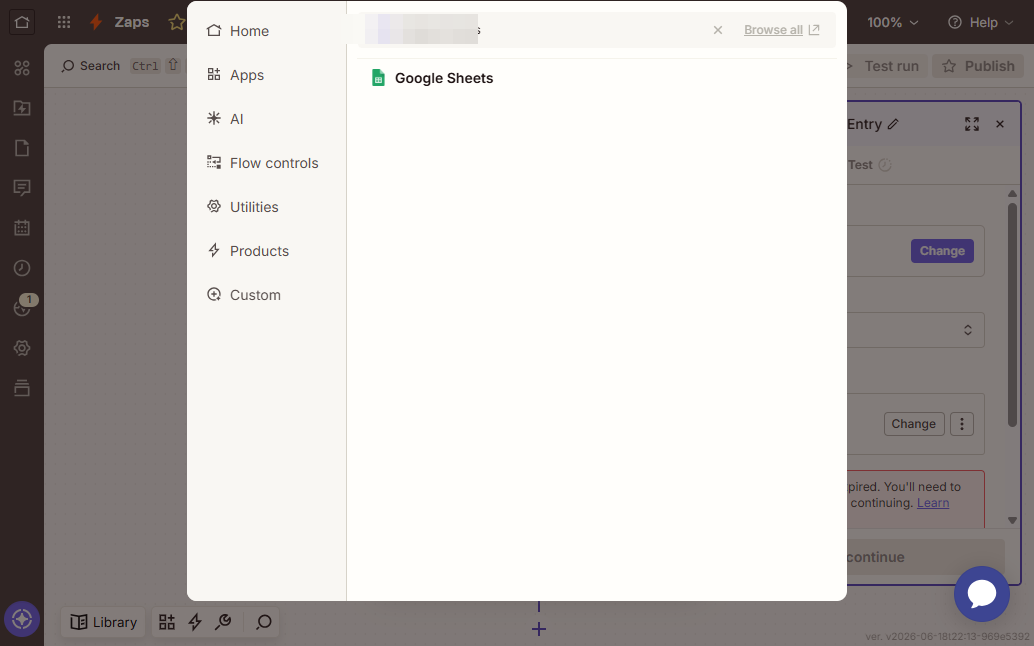Screen dimensions: 1034x646
Task: Open Zaps icon in left sidebar
Action: point(22,108)
